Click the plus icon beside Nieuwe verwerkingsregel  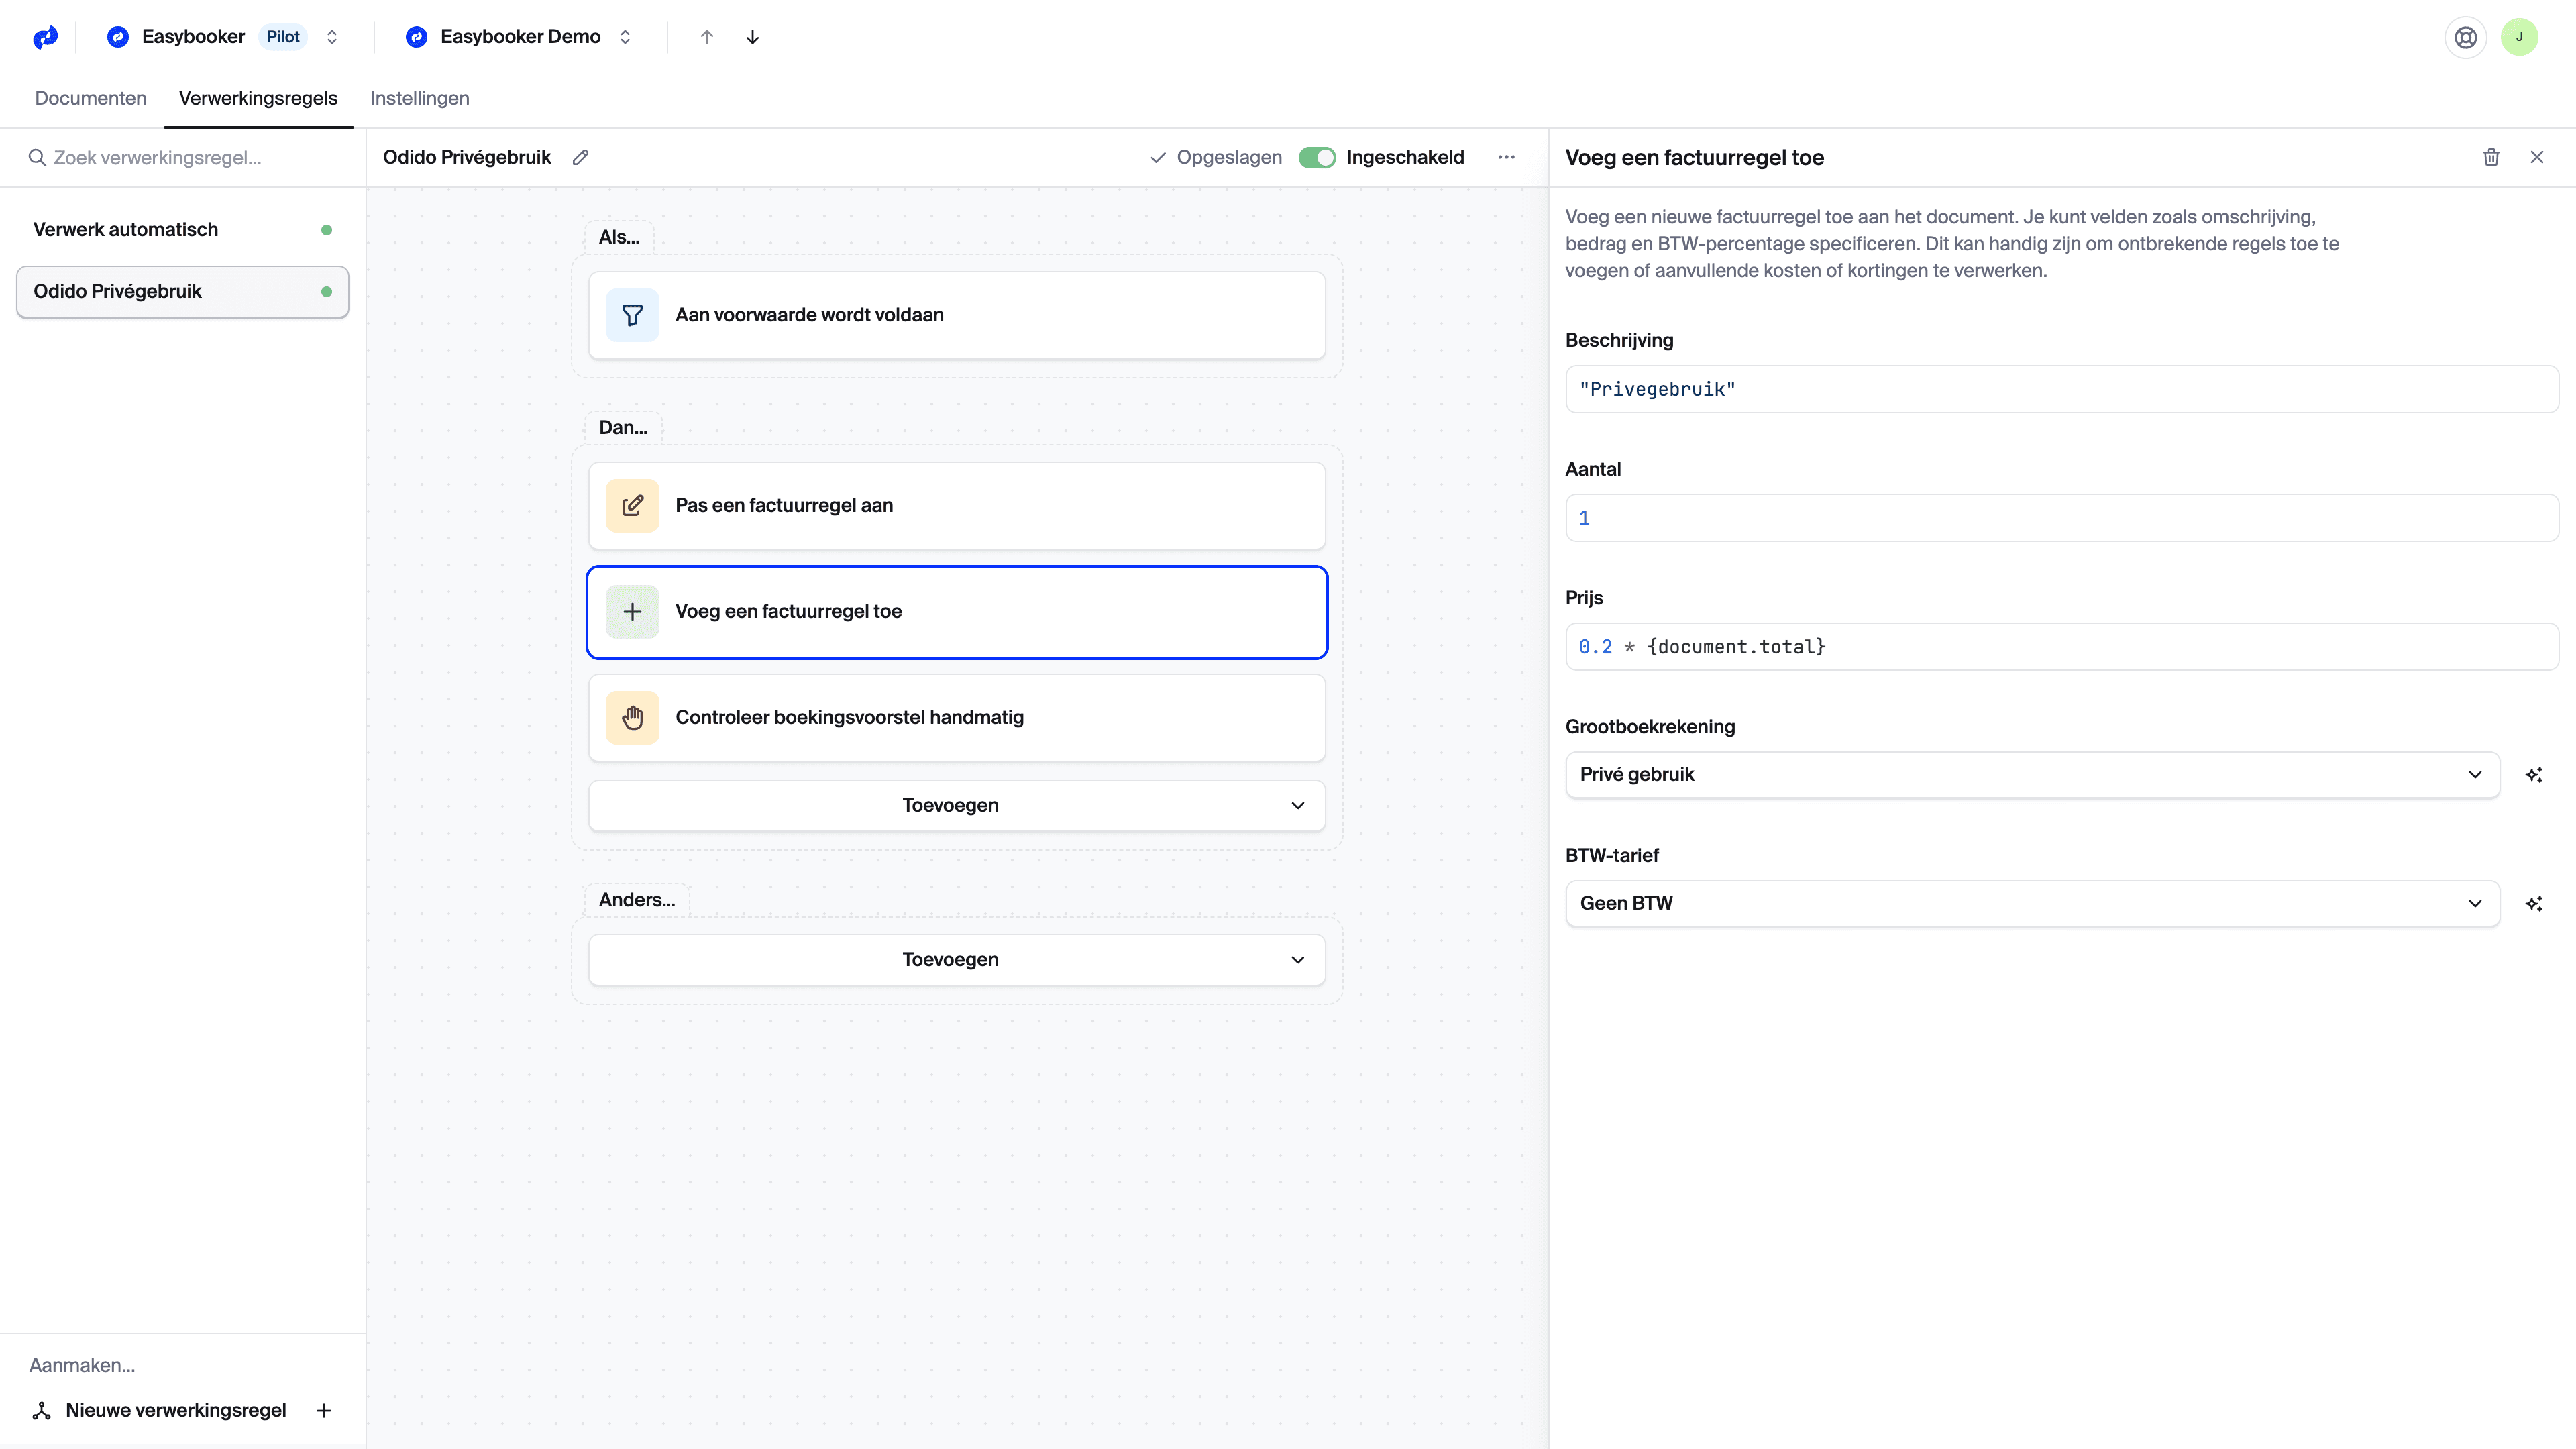click(x=323, y=1411)
